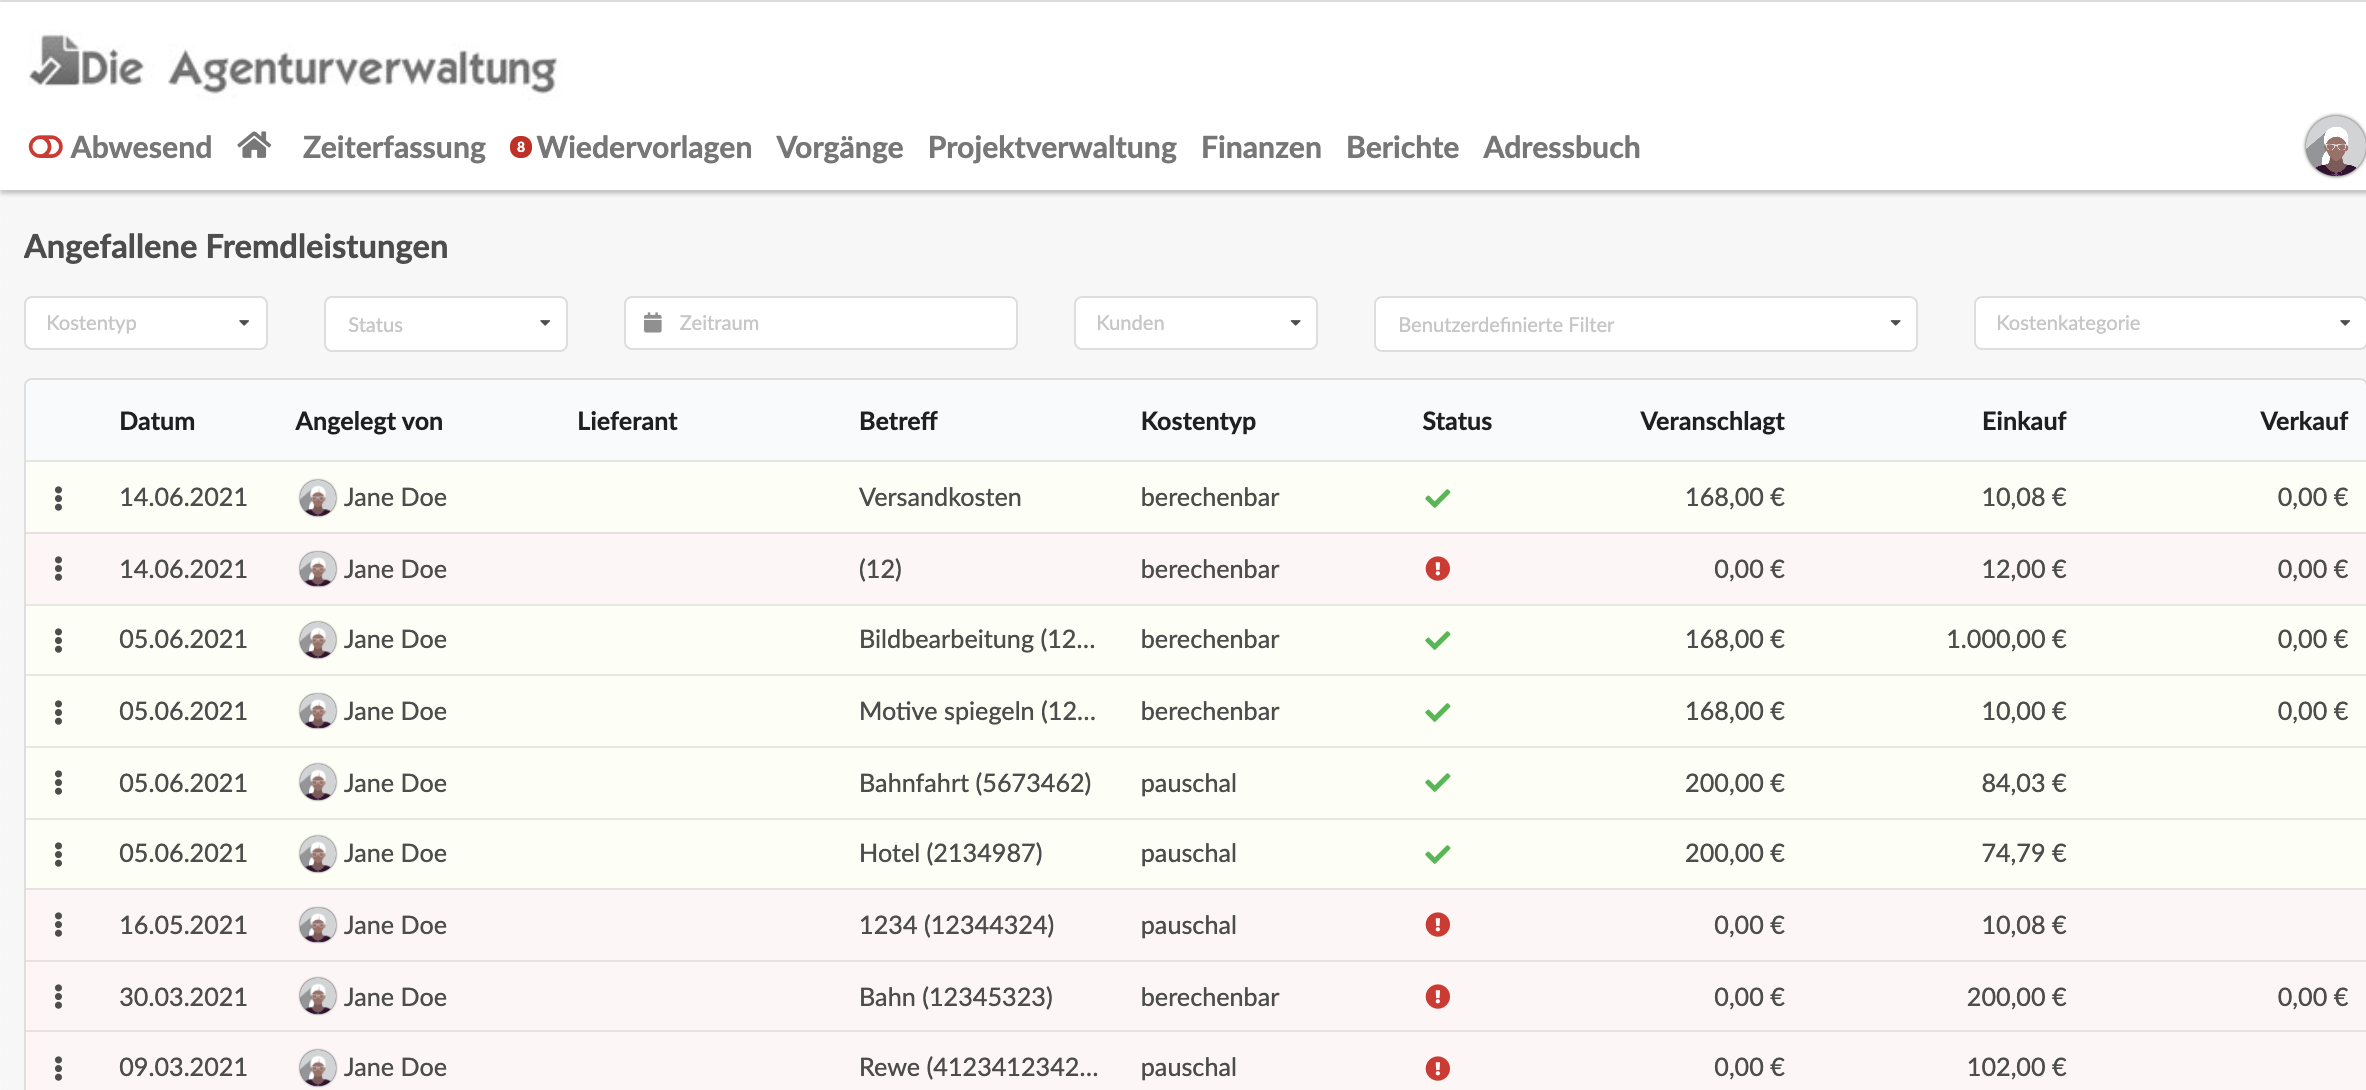Sort table by Datum column header
Image resolution: width=2366 pixels, height=1090 pixels.
[x=157, y=421]
